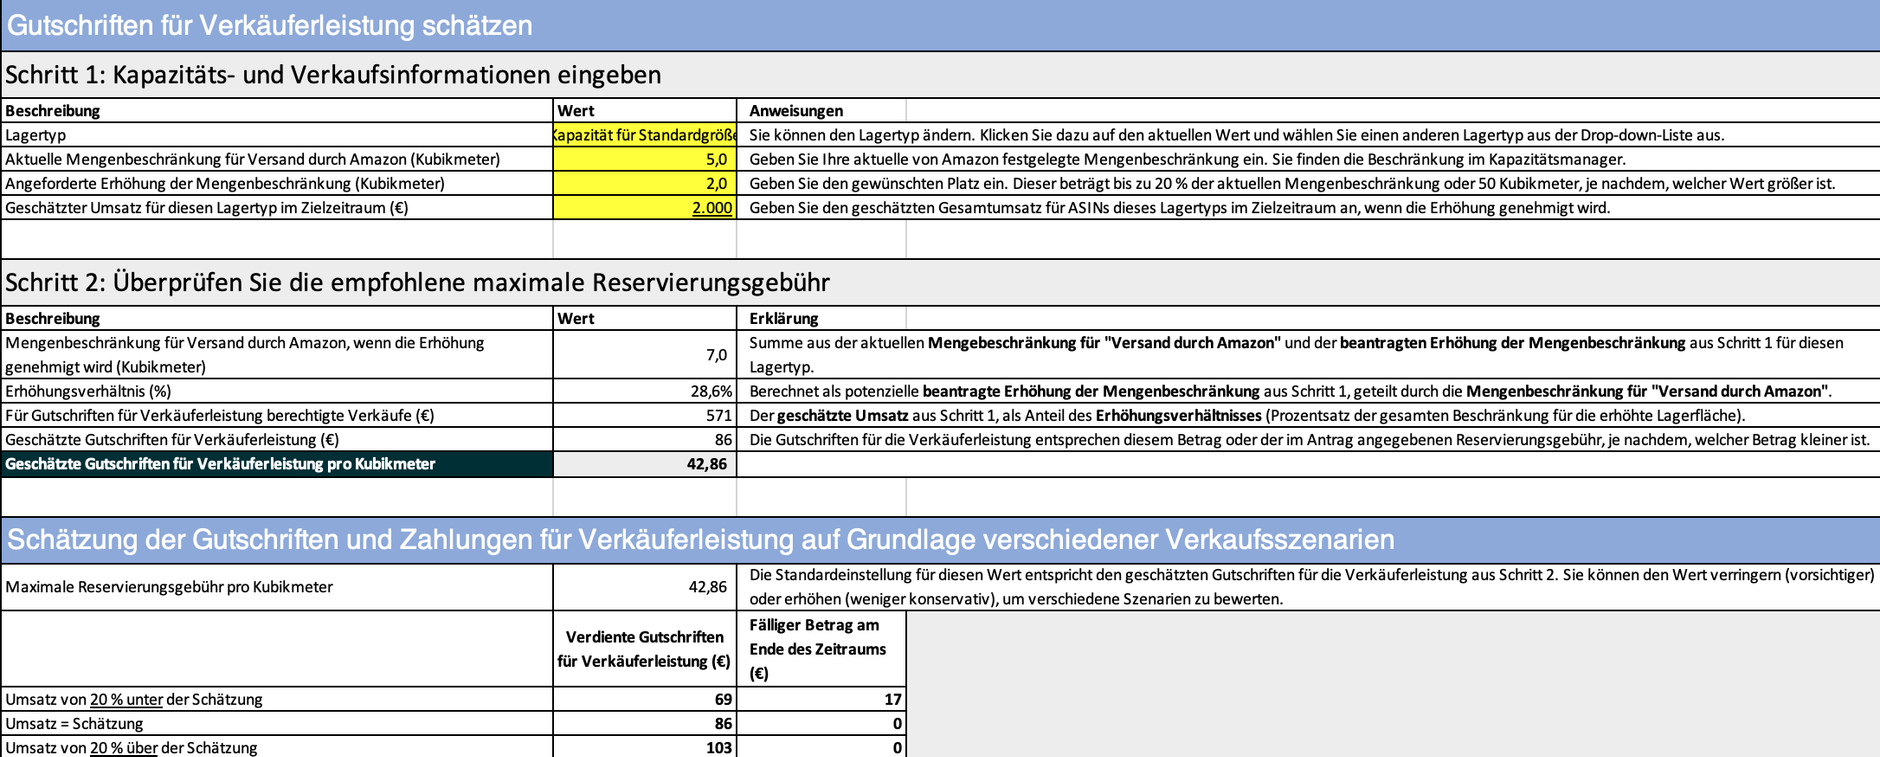
Task: Click the Lagertyp description cell
Action: [x=277, y=135]
